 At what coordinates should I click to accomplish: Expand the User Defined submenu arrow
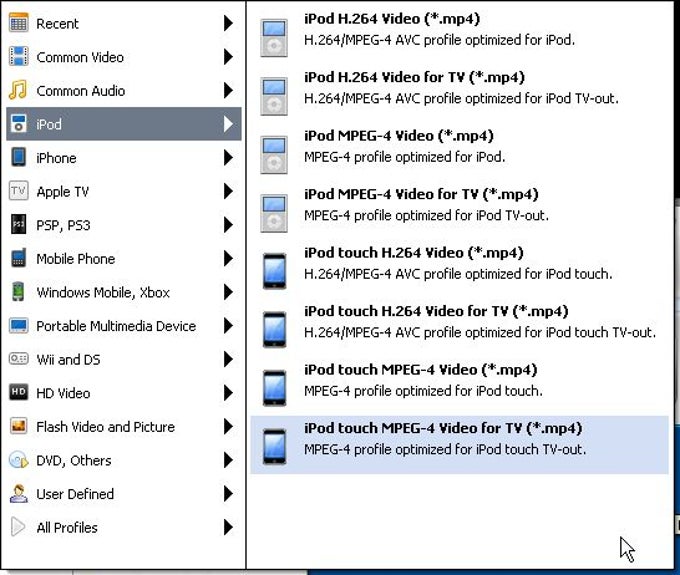(228, 493)
